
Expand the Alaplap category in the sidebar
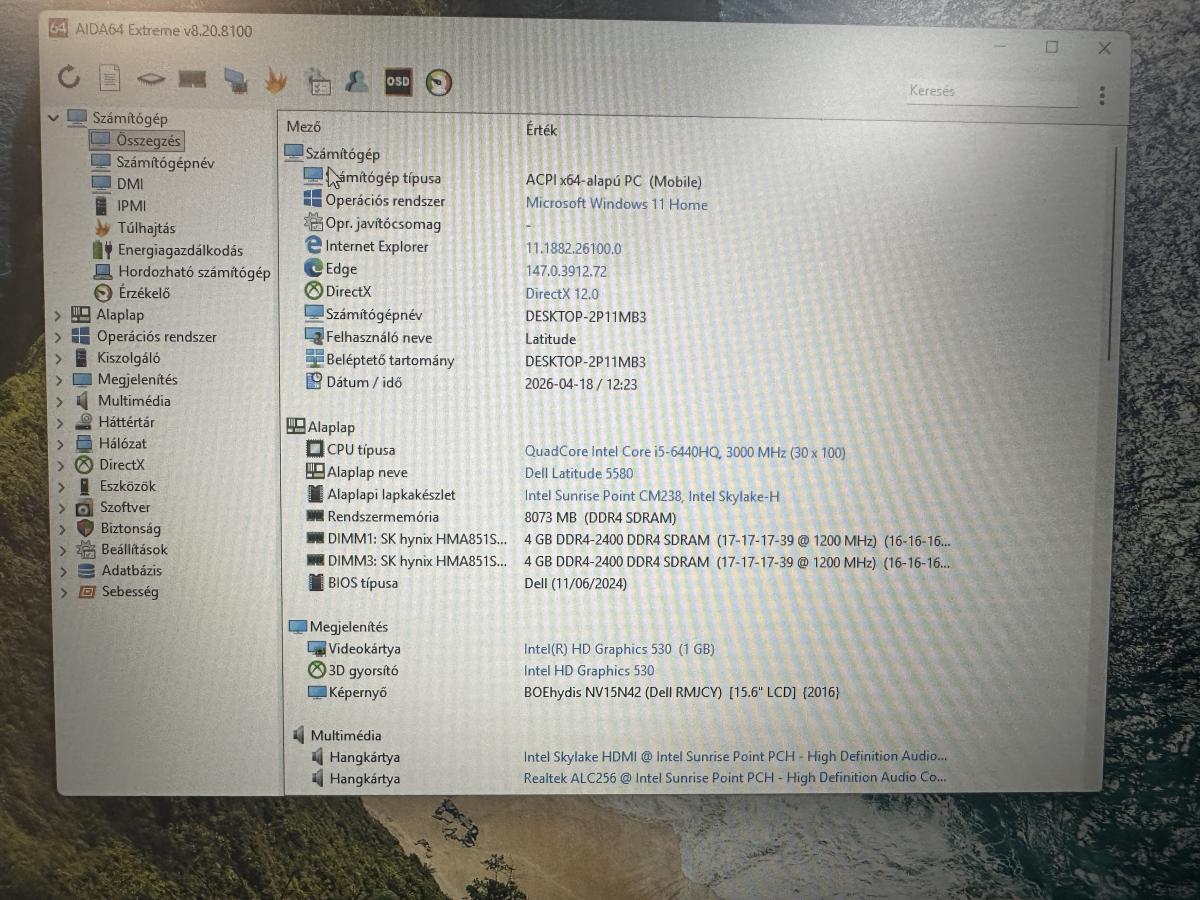point(59,314)
